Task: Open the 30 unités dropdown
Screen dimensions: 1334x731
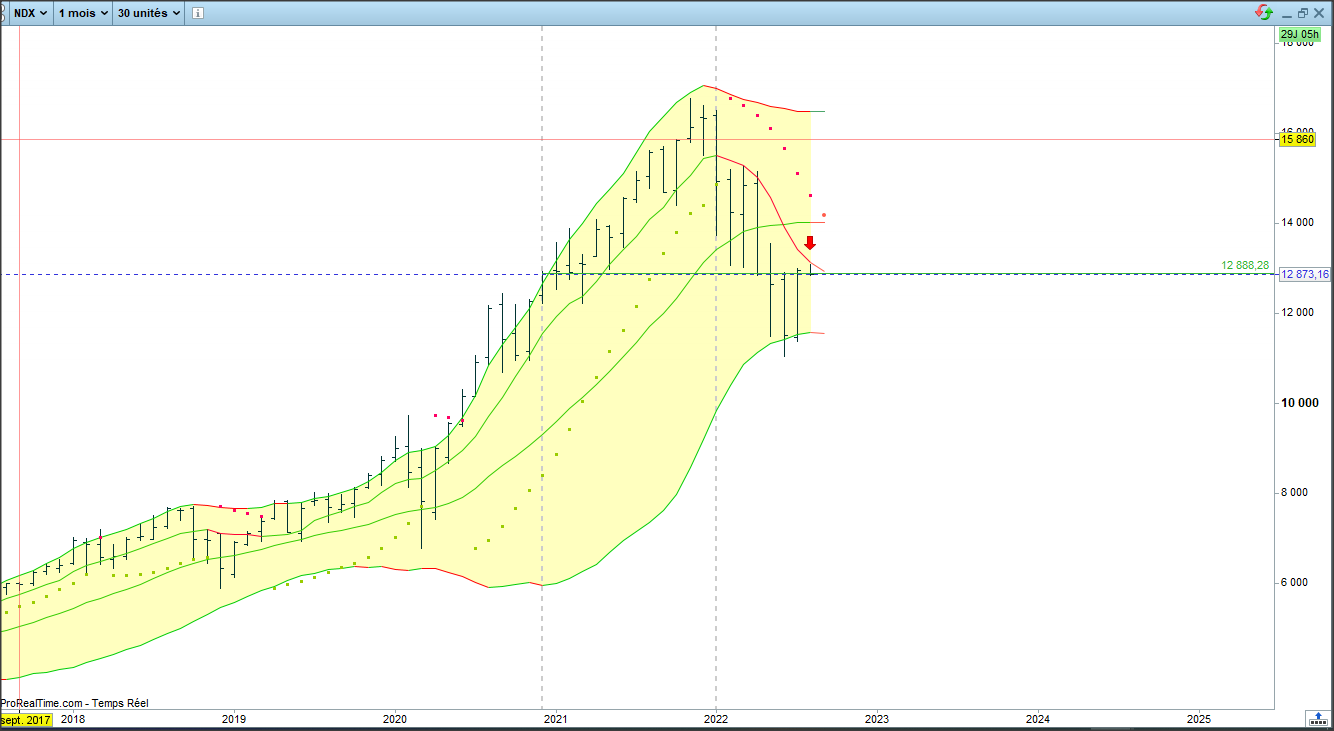Action: pos(149,13)
